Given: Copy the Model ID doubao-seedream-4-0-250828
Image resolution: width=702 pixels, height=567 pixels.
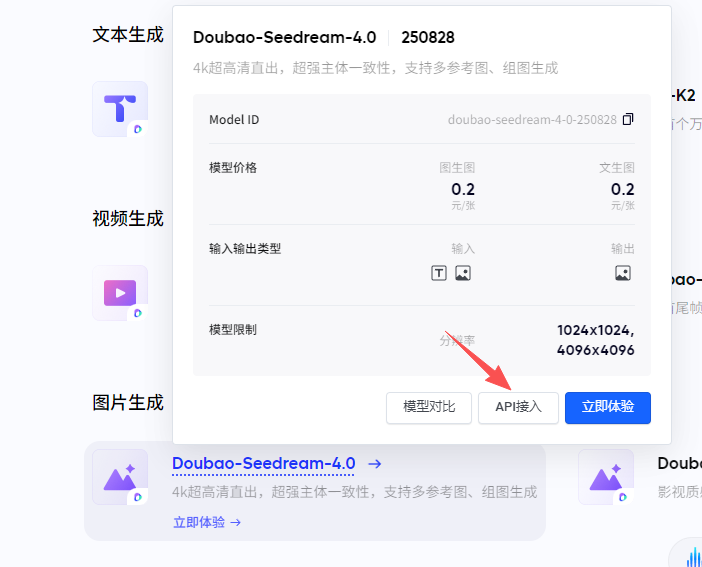Looking at the screenshot, I should (628, 119).
